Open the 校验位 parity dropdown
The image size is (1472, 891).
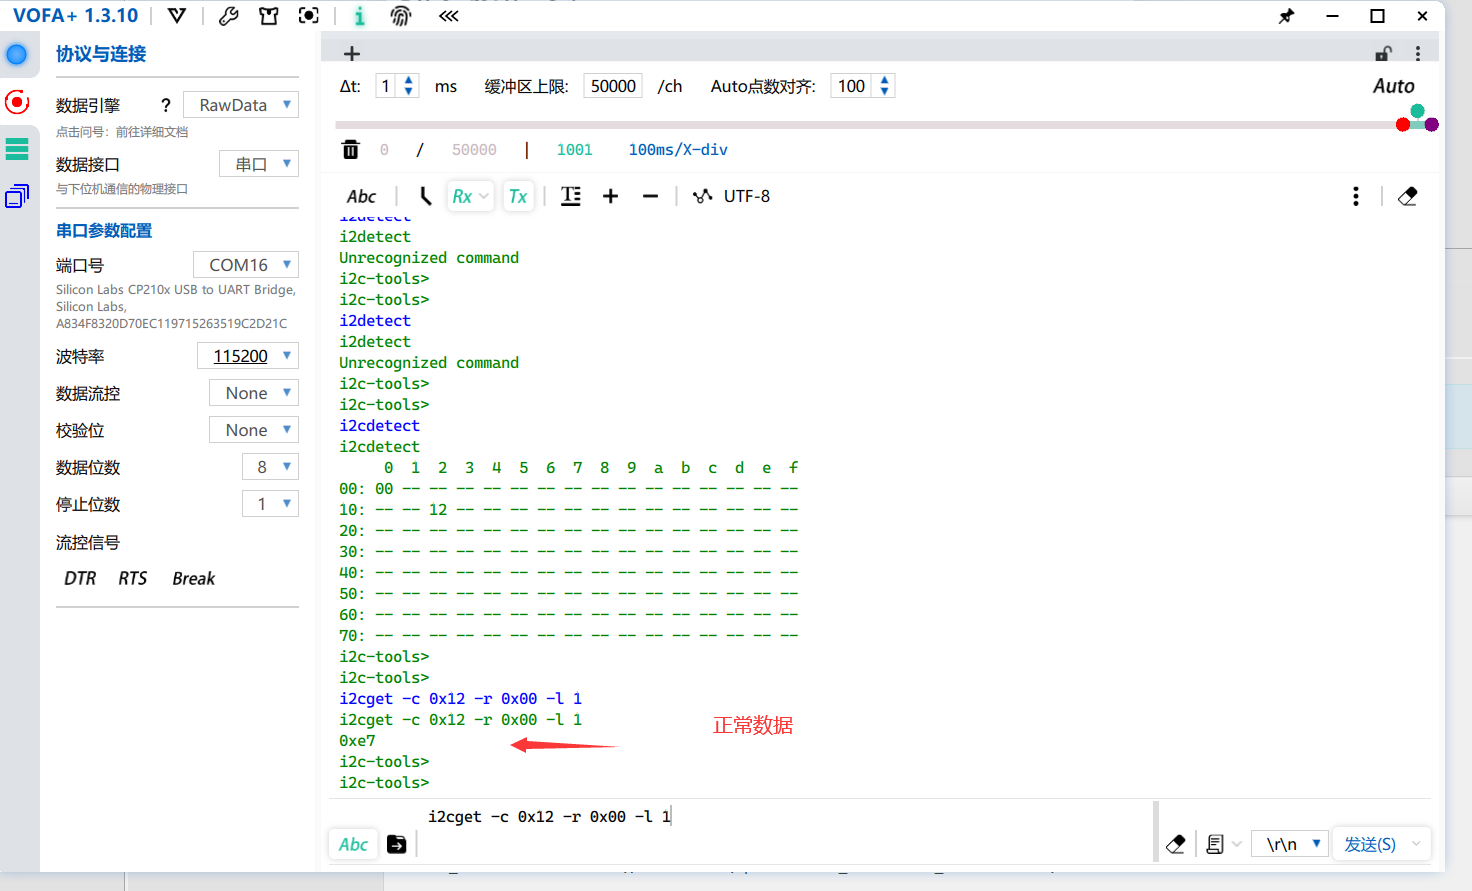click(254, 430)
